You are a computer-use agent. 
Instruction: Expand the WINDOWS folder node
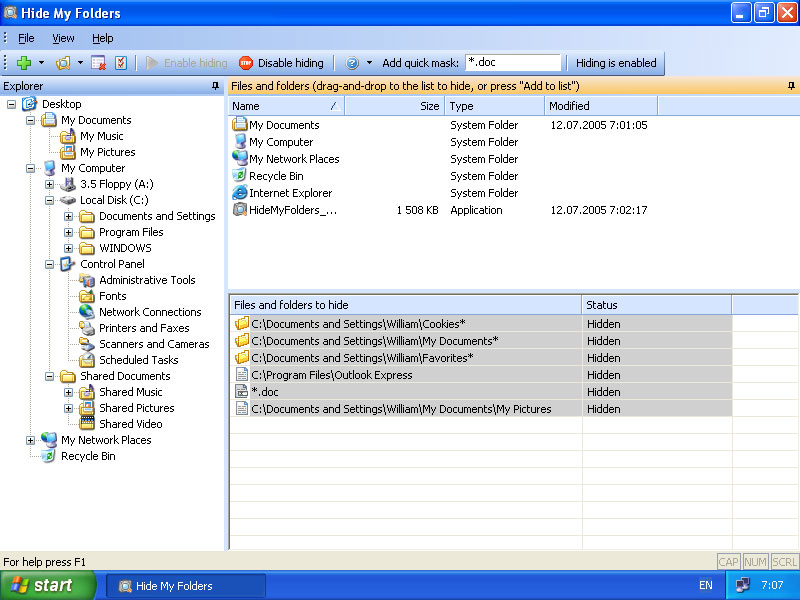pos(68,248)
